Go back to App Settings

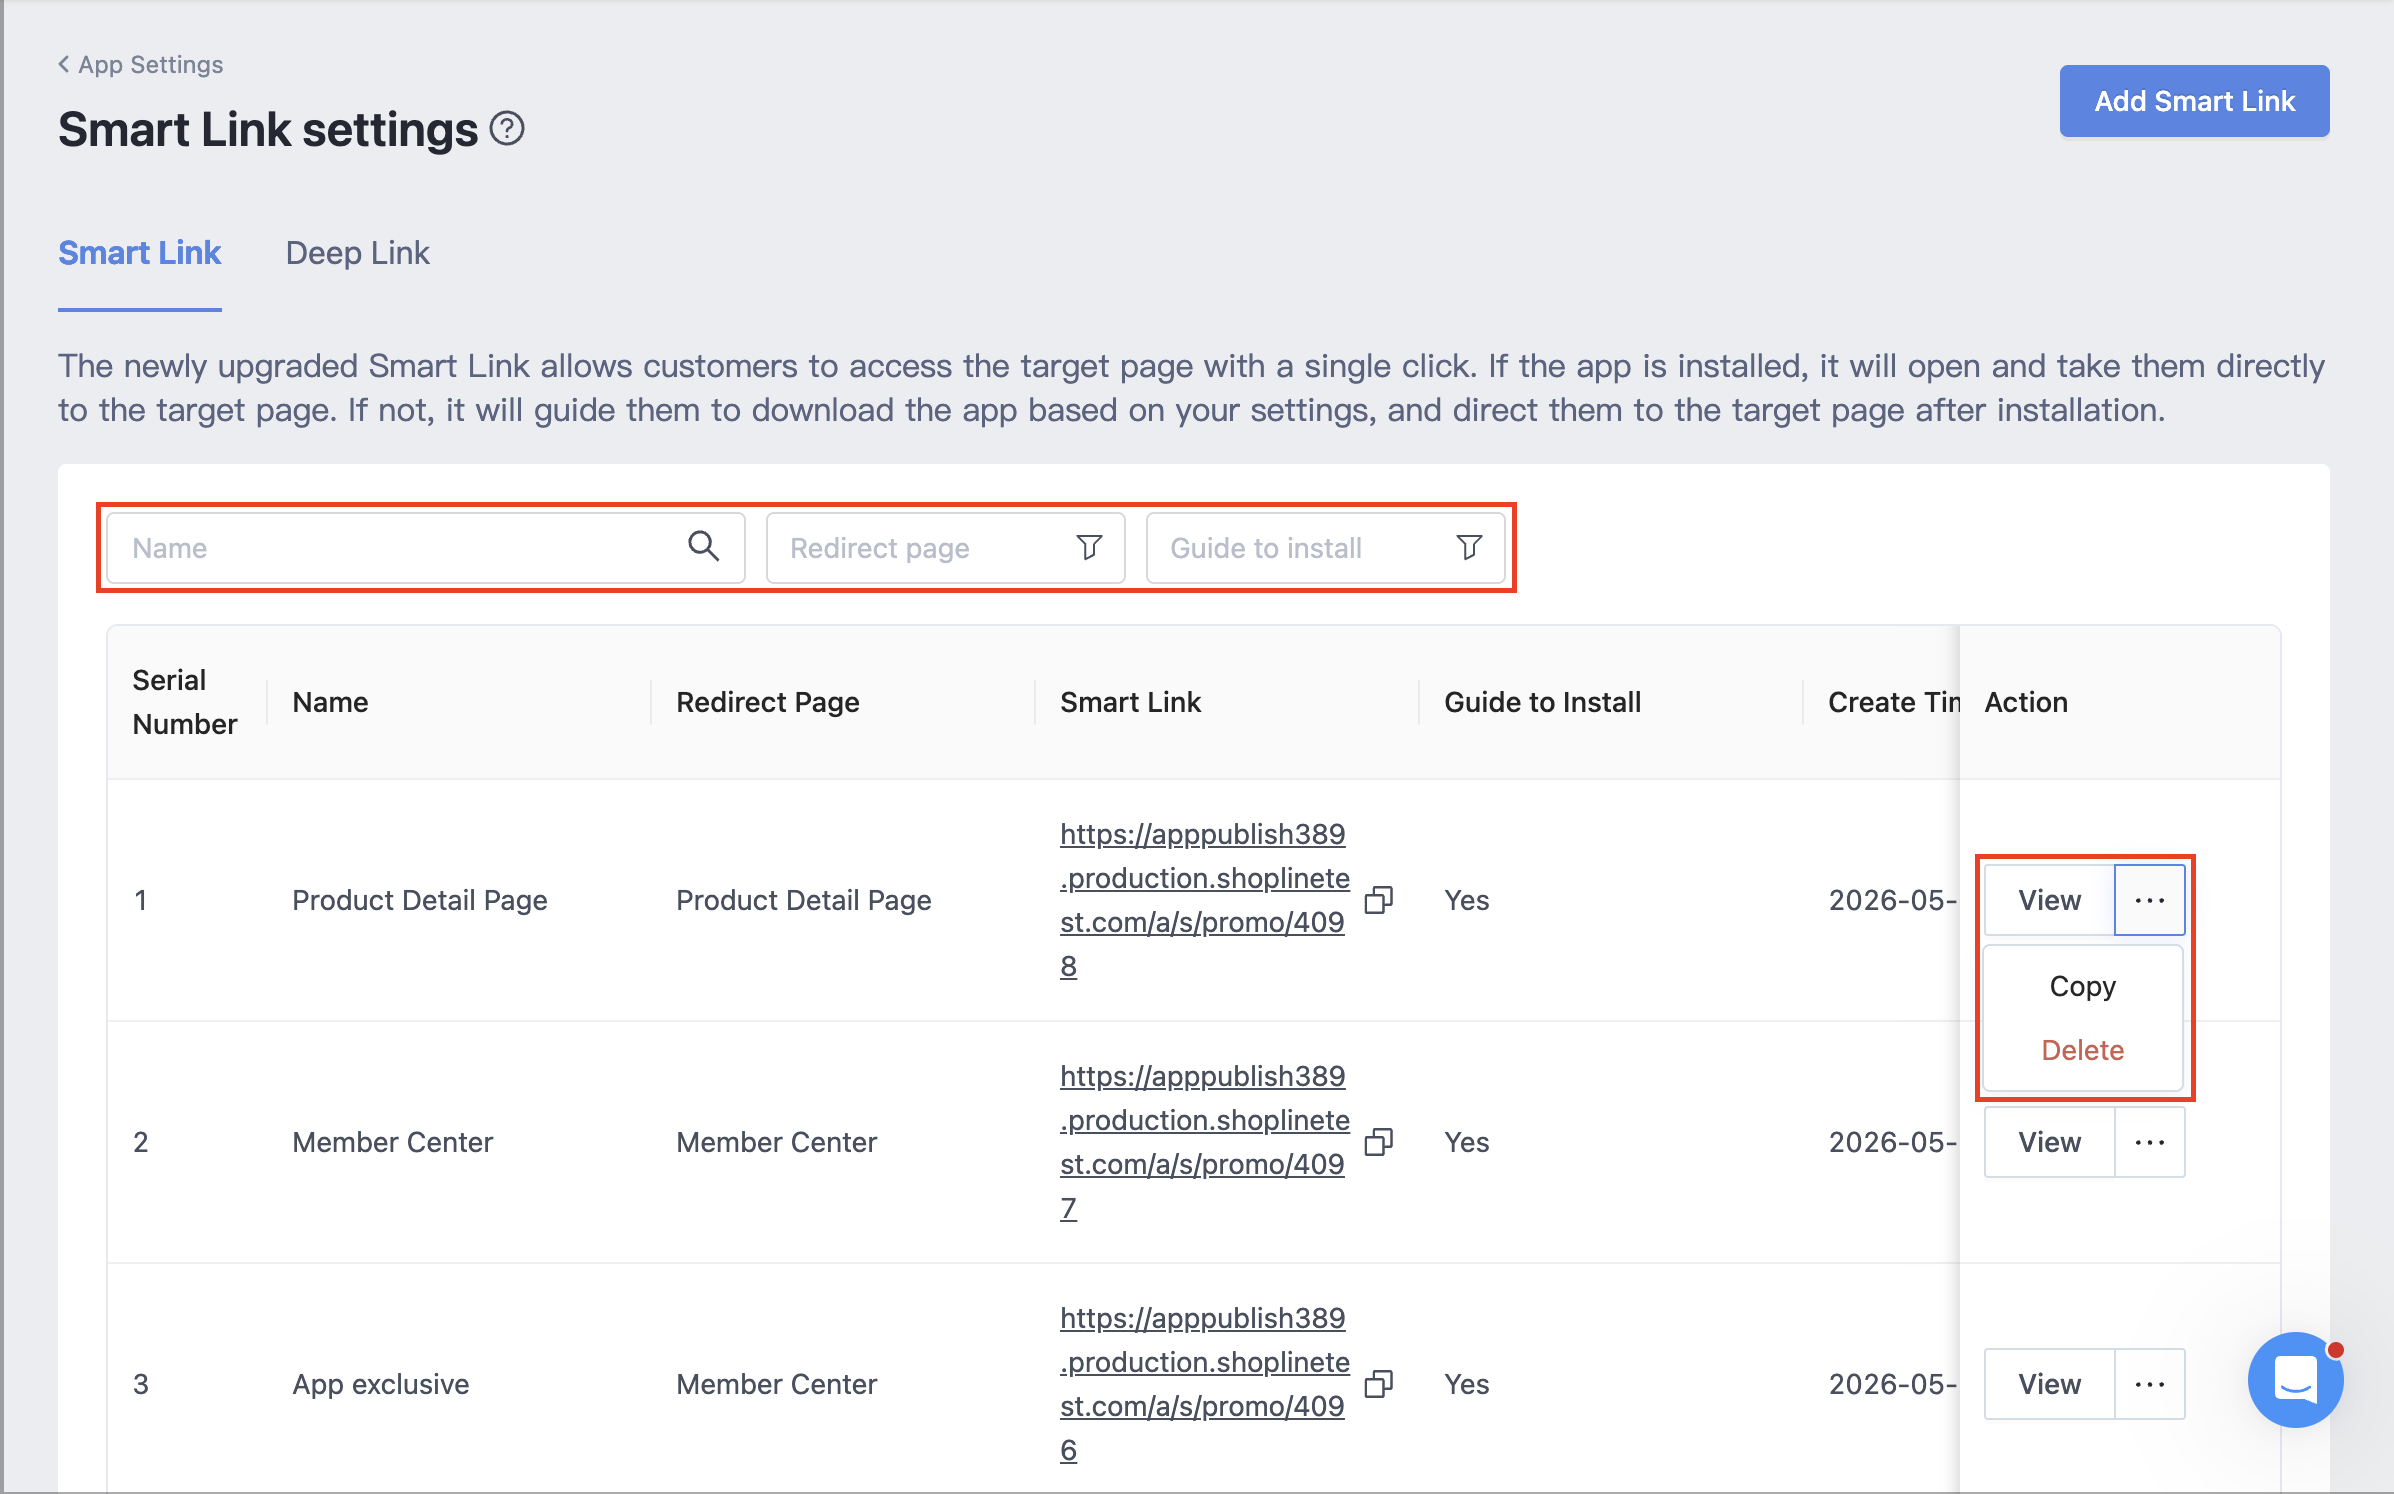tap(140, 64)
